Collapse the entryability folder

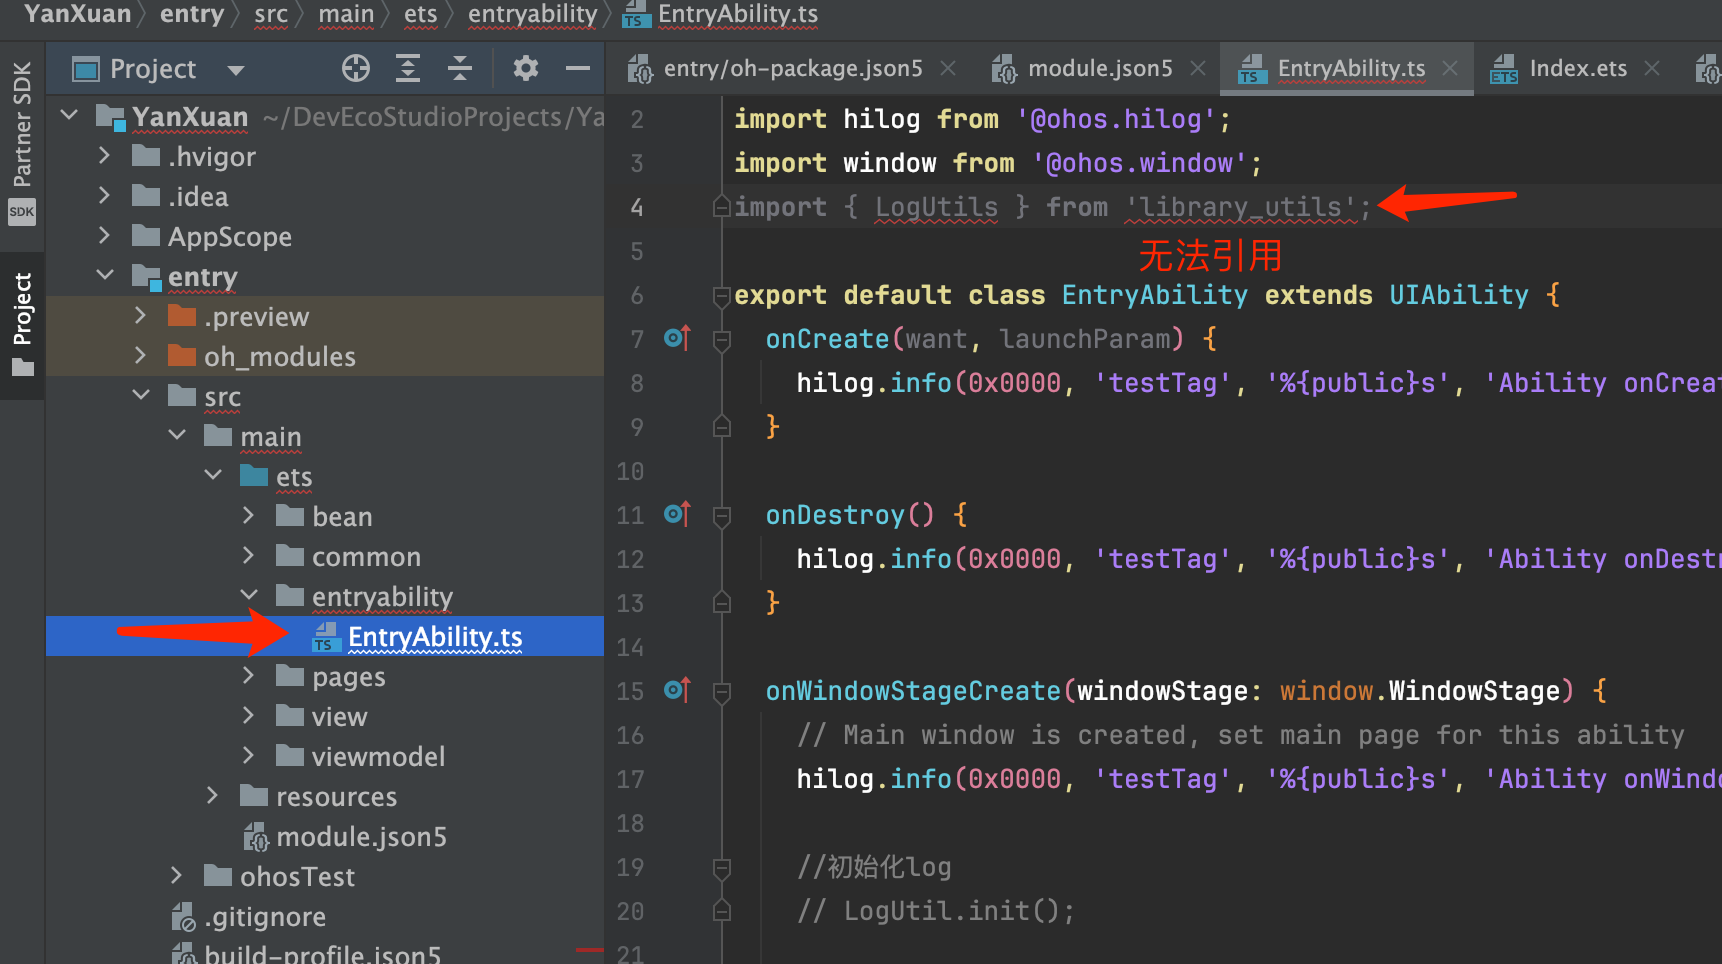[249, 595]
